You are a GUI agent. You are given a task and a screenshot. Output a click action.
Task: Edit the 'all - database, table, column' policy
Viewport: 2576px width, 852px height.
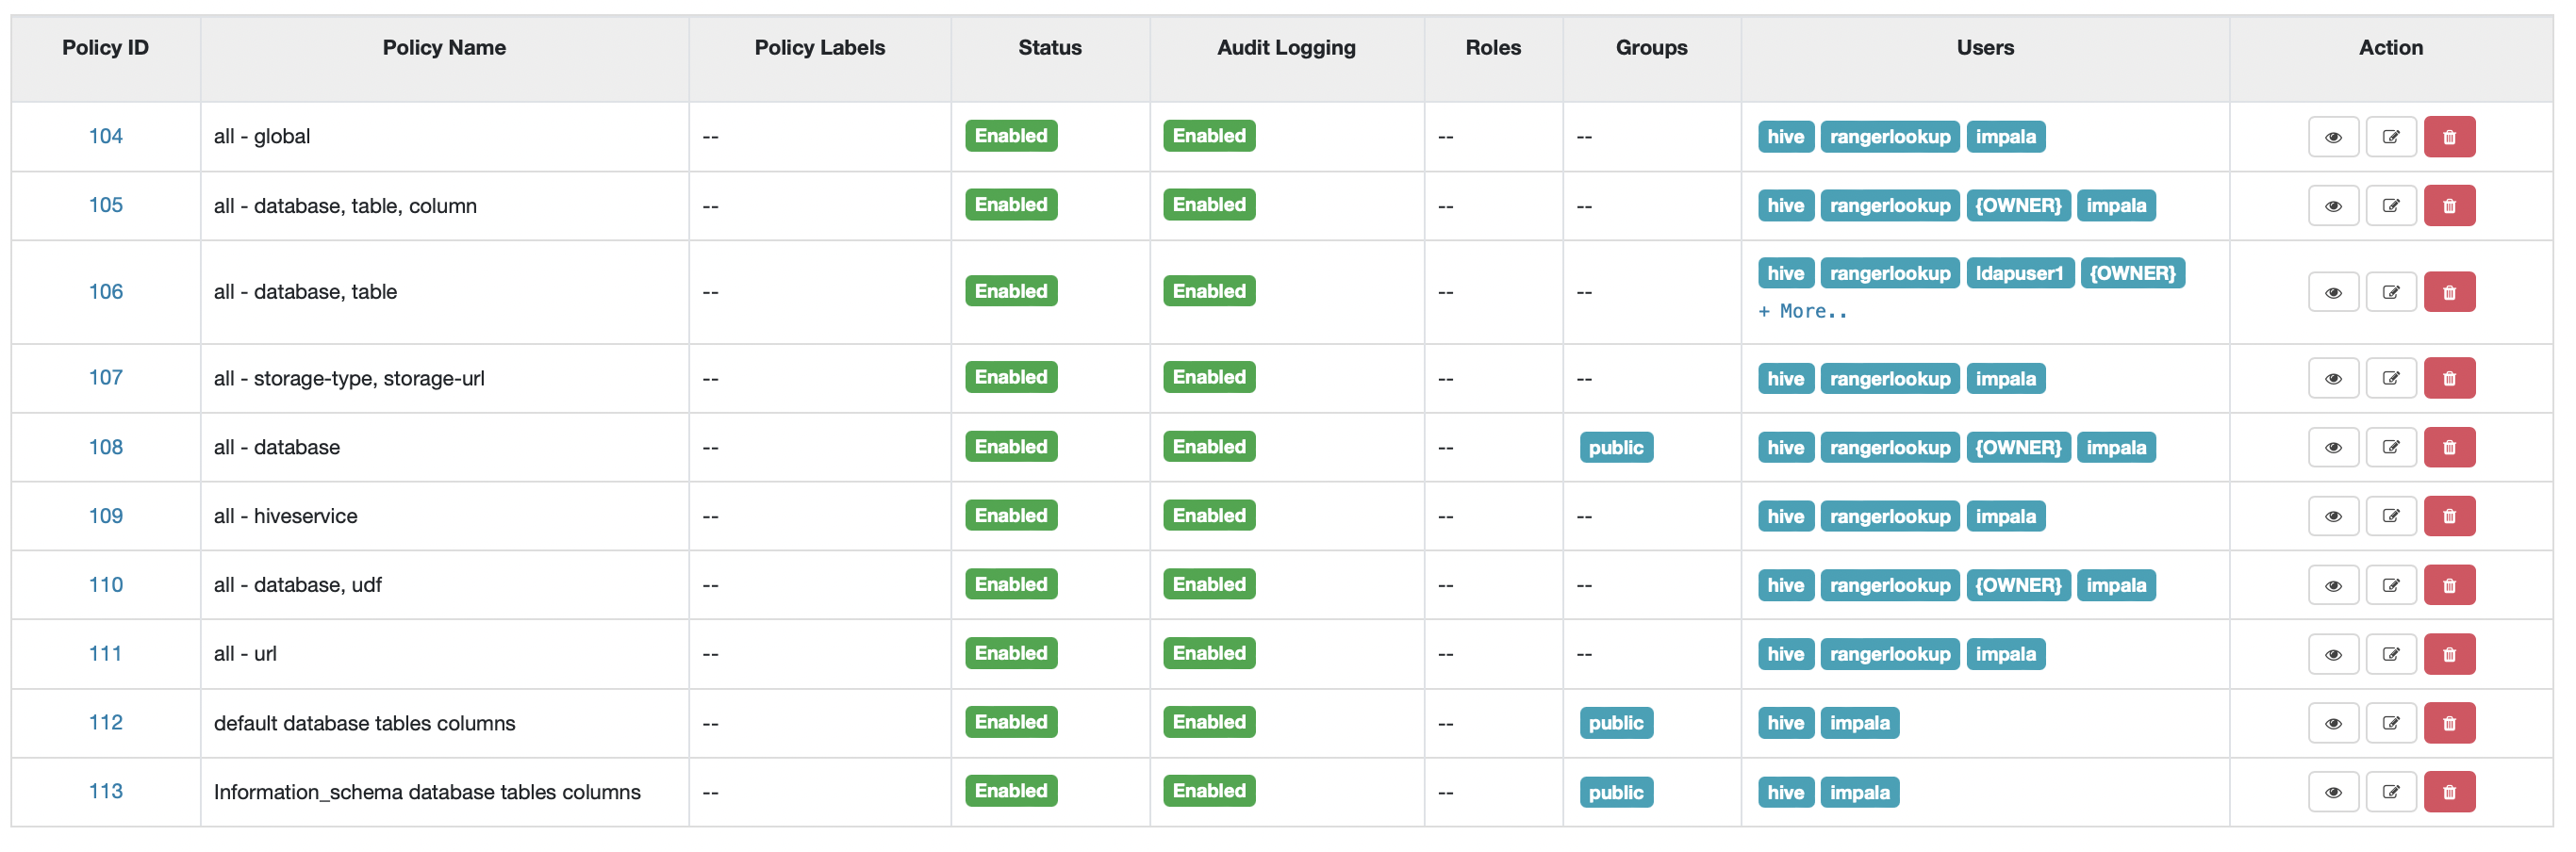click(2390, 206)
